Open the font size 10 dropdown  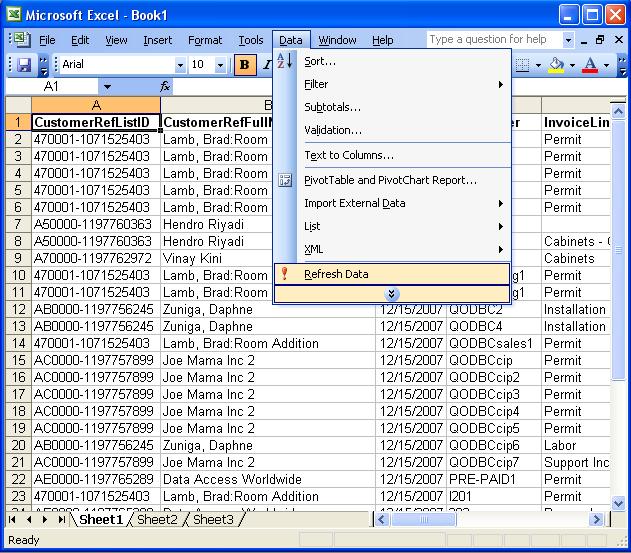(220, 65)
